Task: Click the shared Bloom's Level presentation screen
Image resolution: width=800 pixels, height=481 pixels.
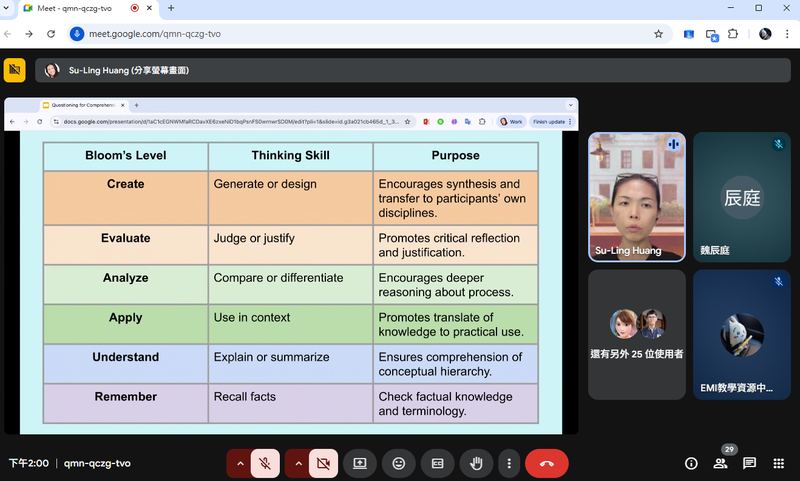Action: [x=291, y=280]
